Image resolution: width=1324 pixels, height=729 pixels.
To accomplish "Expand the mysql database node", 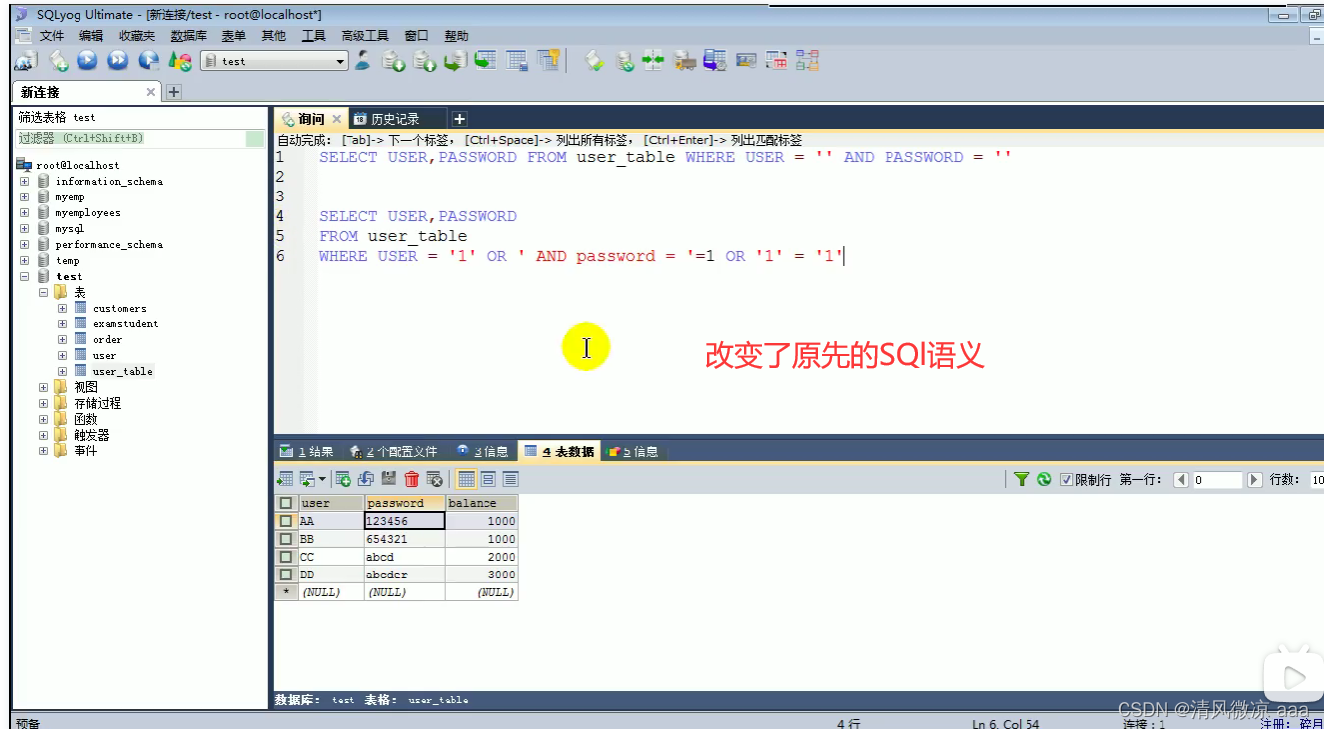I will [x=24, y=229].
